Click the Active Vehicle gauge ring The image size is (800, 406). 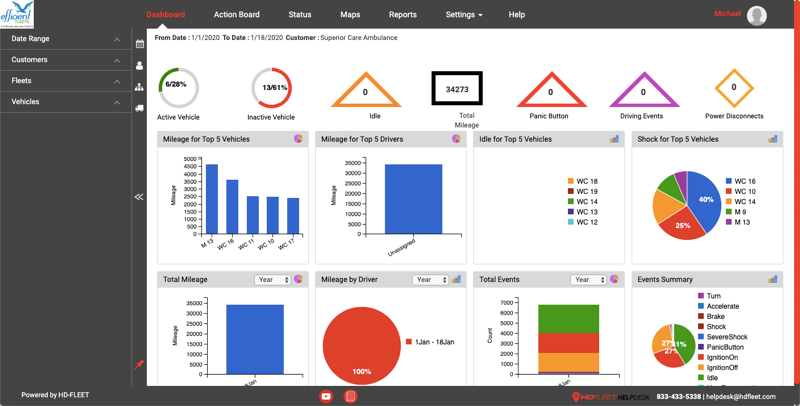[178, 87]
